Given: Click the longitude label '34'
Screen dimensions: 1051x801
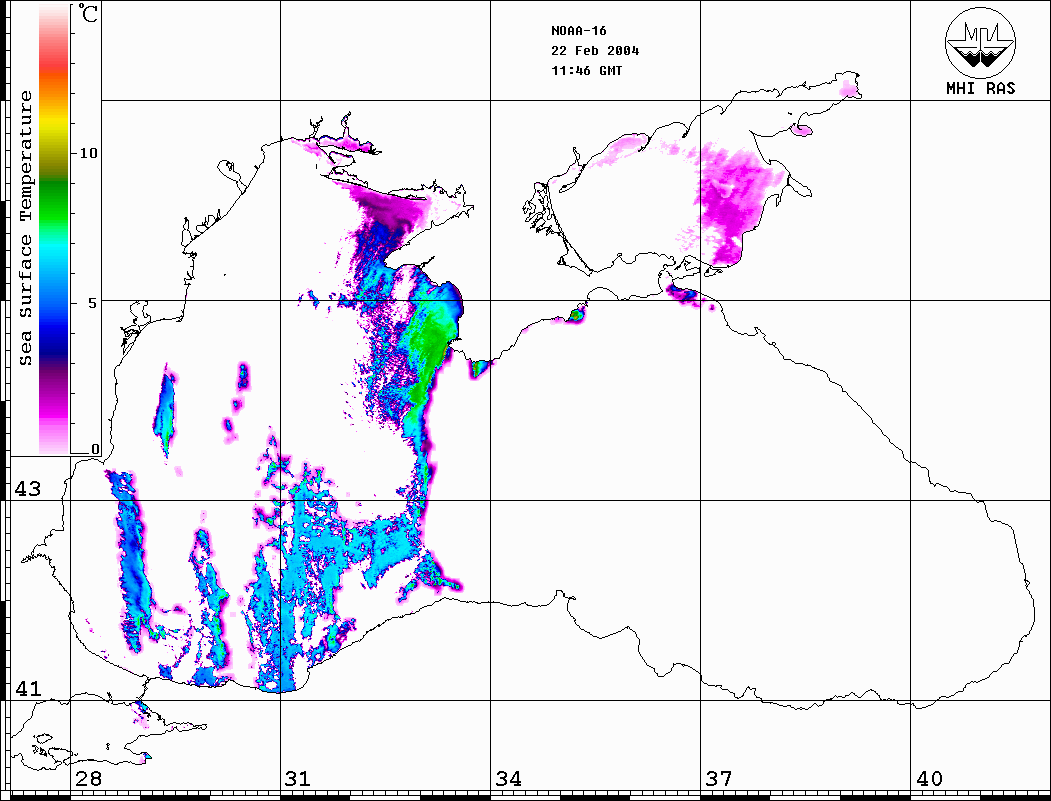Looking at the screenshot, I should pos(508,779).
